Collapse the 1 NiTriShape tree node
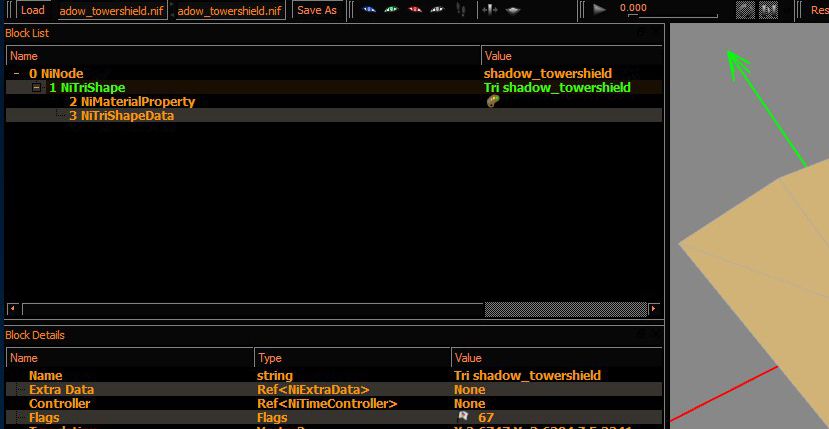Screen dimensions: 829x429 pos(36,88)
